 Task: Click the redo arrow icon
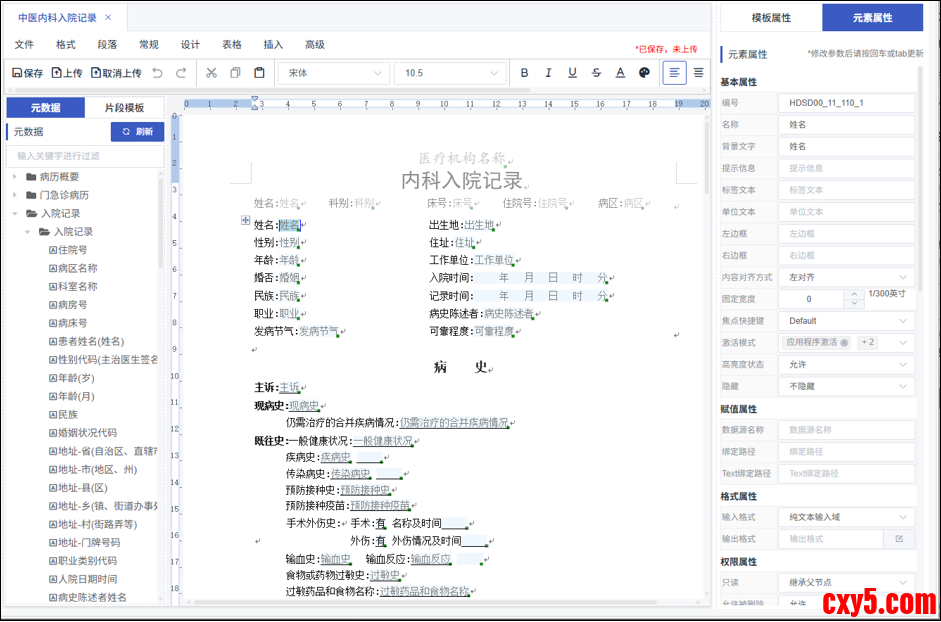coord(181,73)
